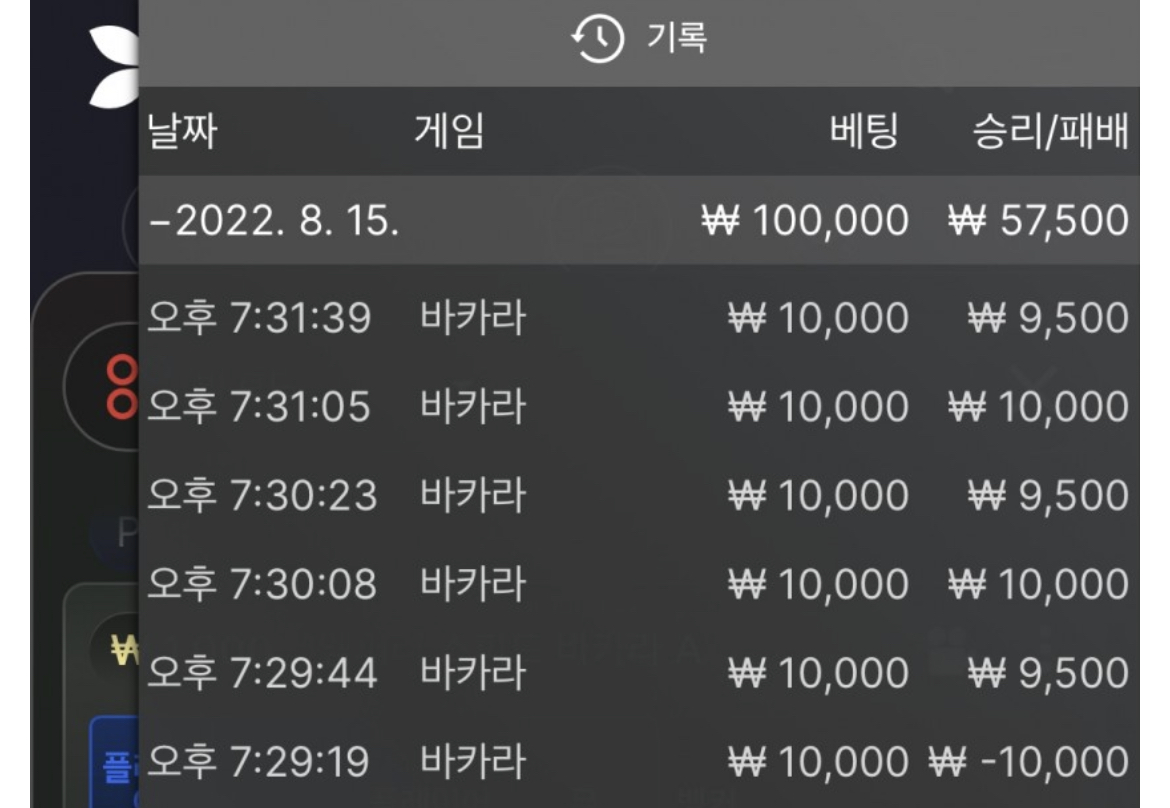This screenshot has width=1170, height=808.
Task: Click the ₩ 57,500 daily win total
Action: pyautogui.click(x=1037, y=220)
